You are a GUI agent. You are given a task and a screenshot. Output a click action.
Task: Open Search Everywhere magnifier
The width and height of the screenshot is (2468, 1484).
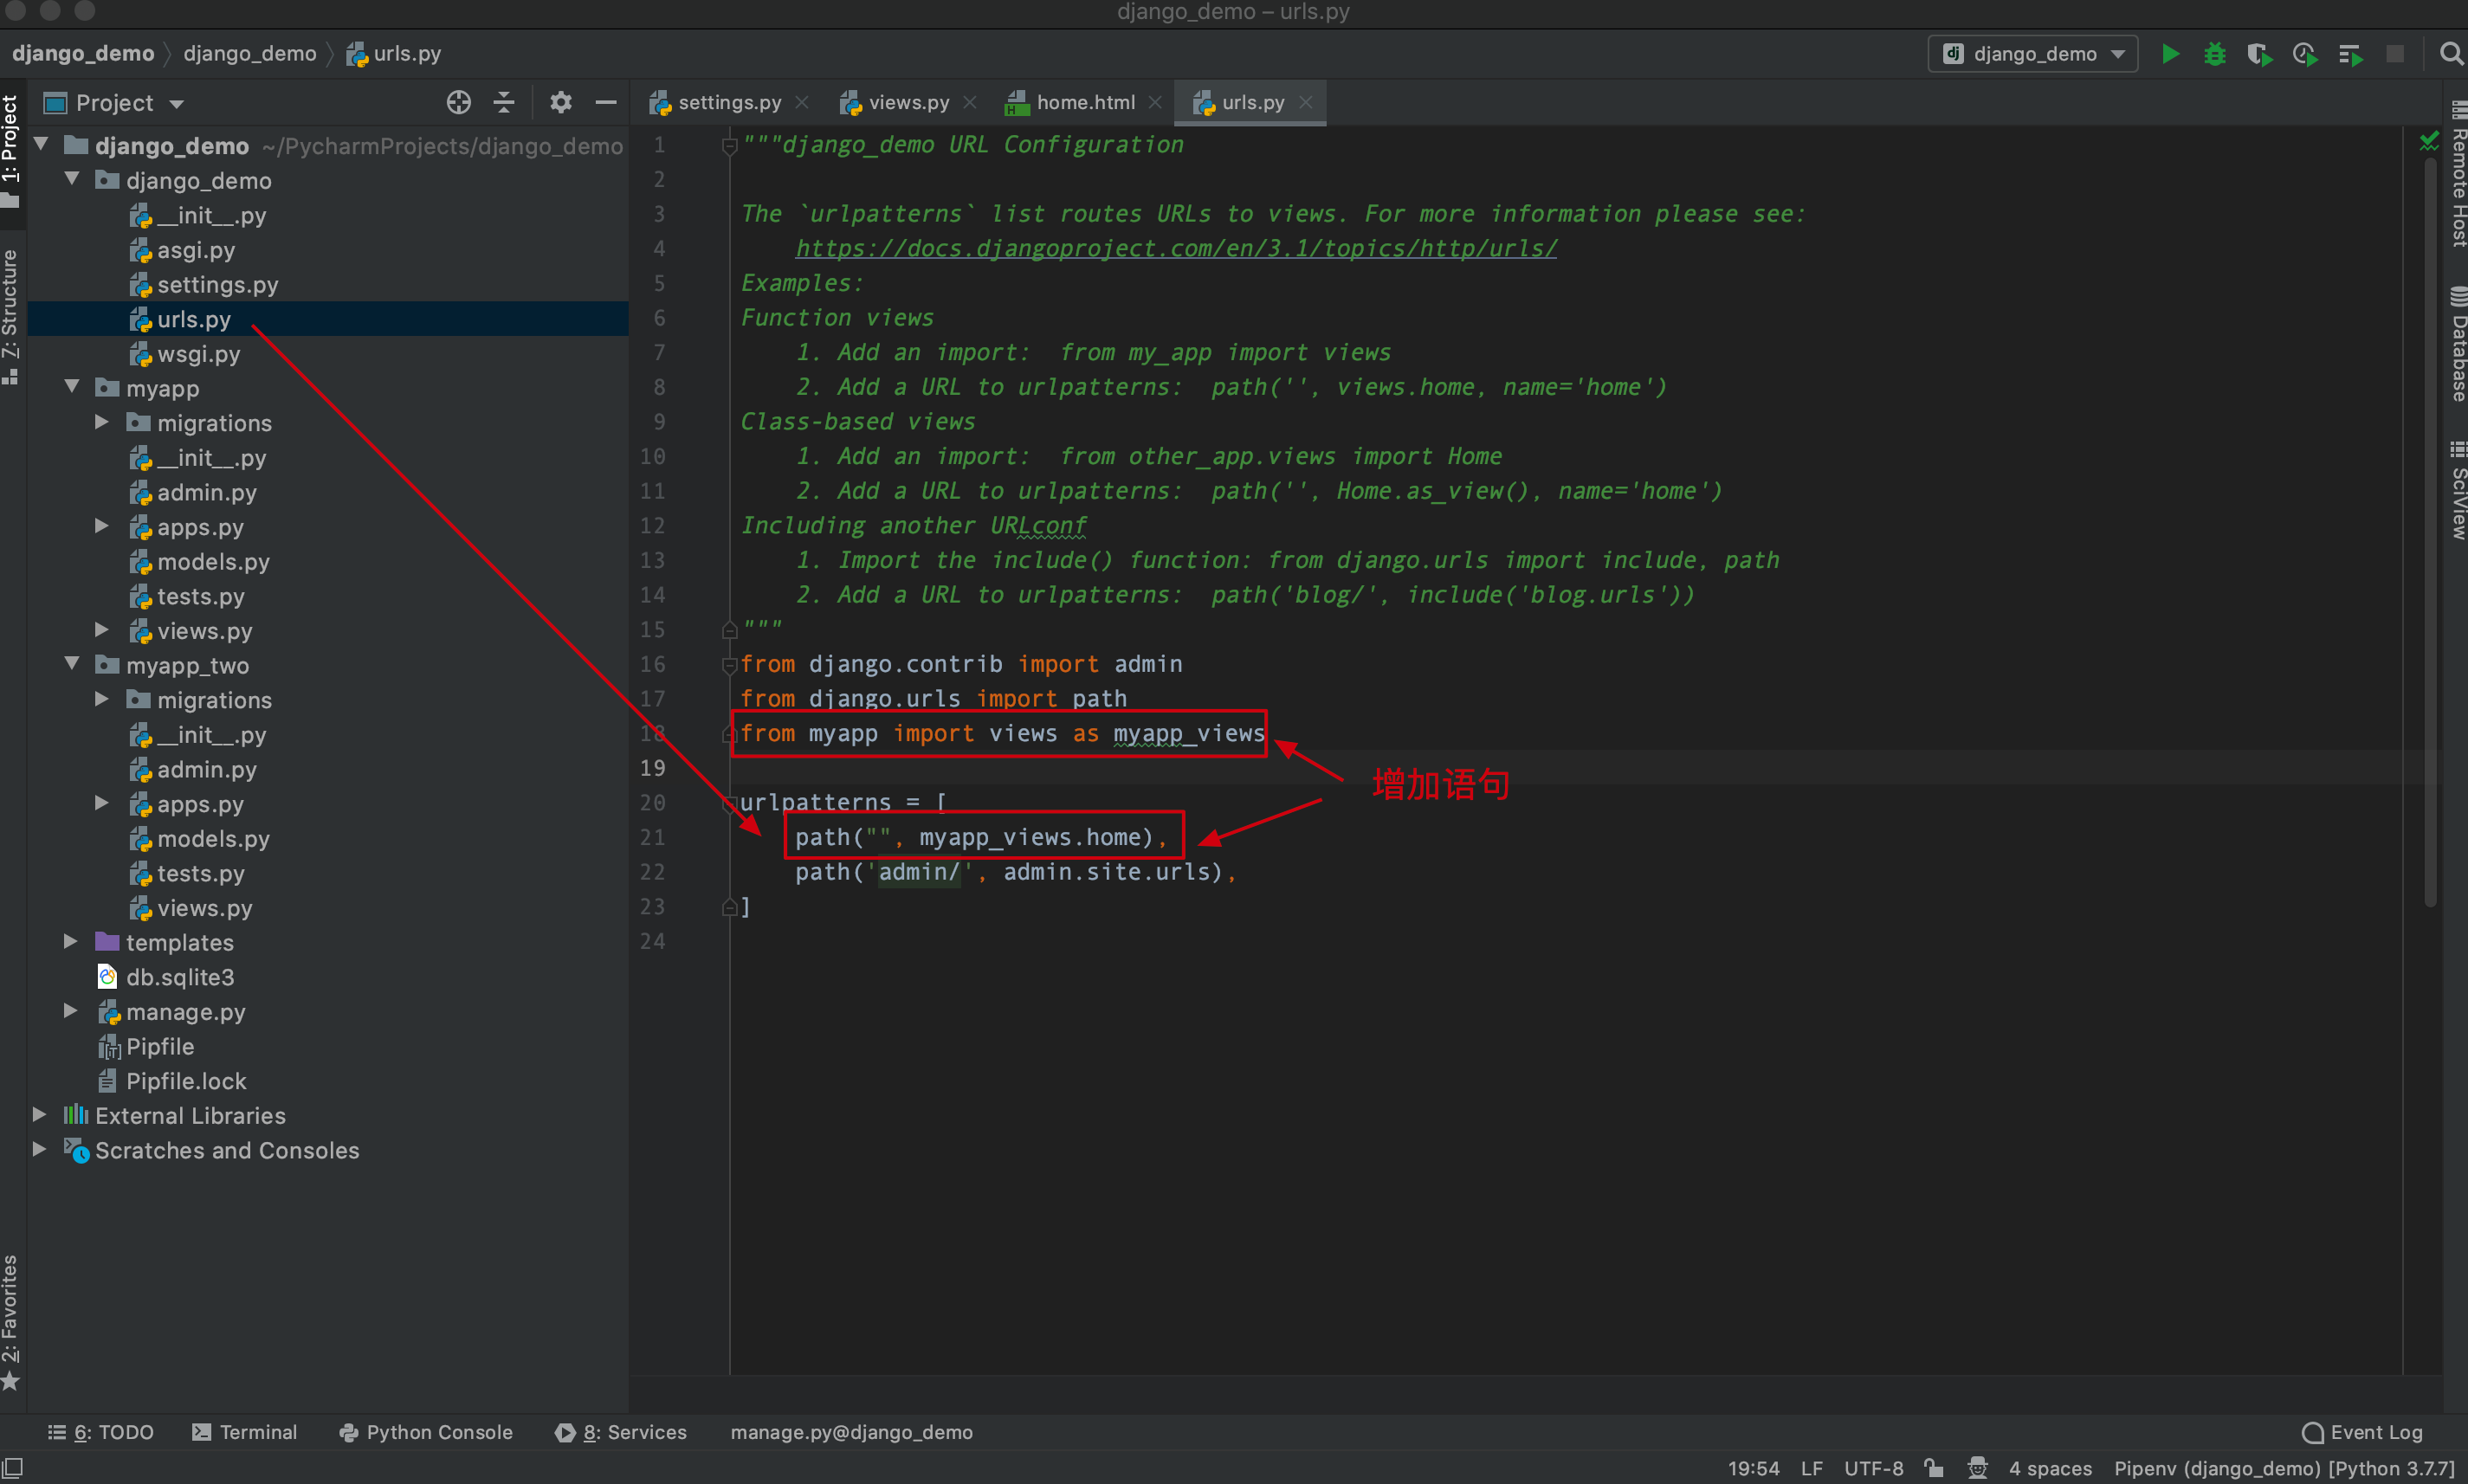point(2451,54)
